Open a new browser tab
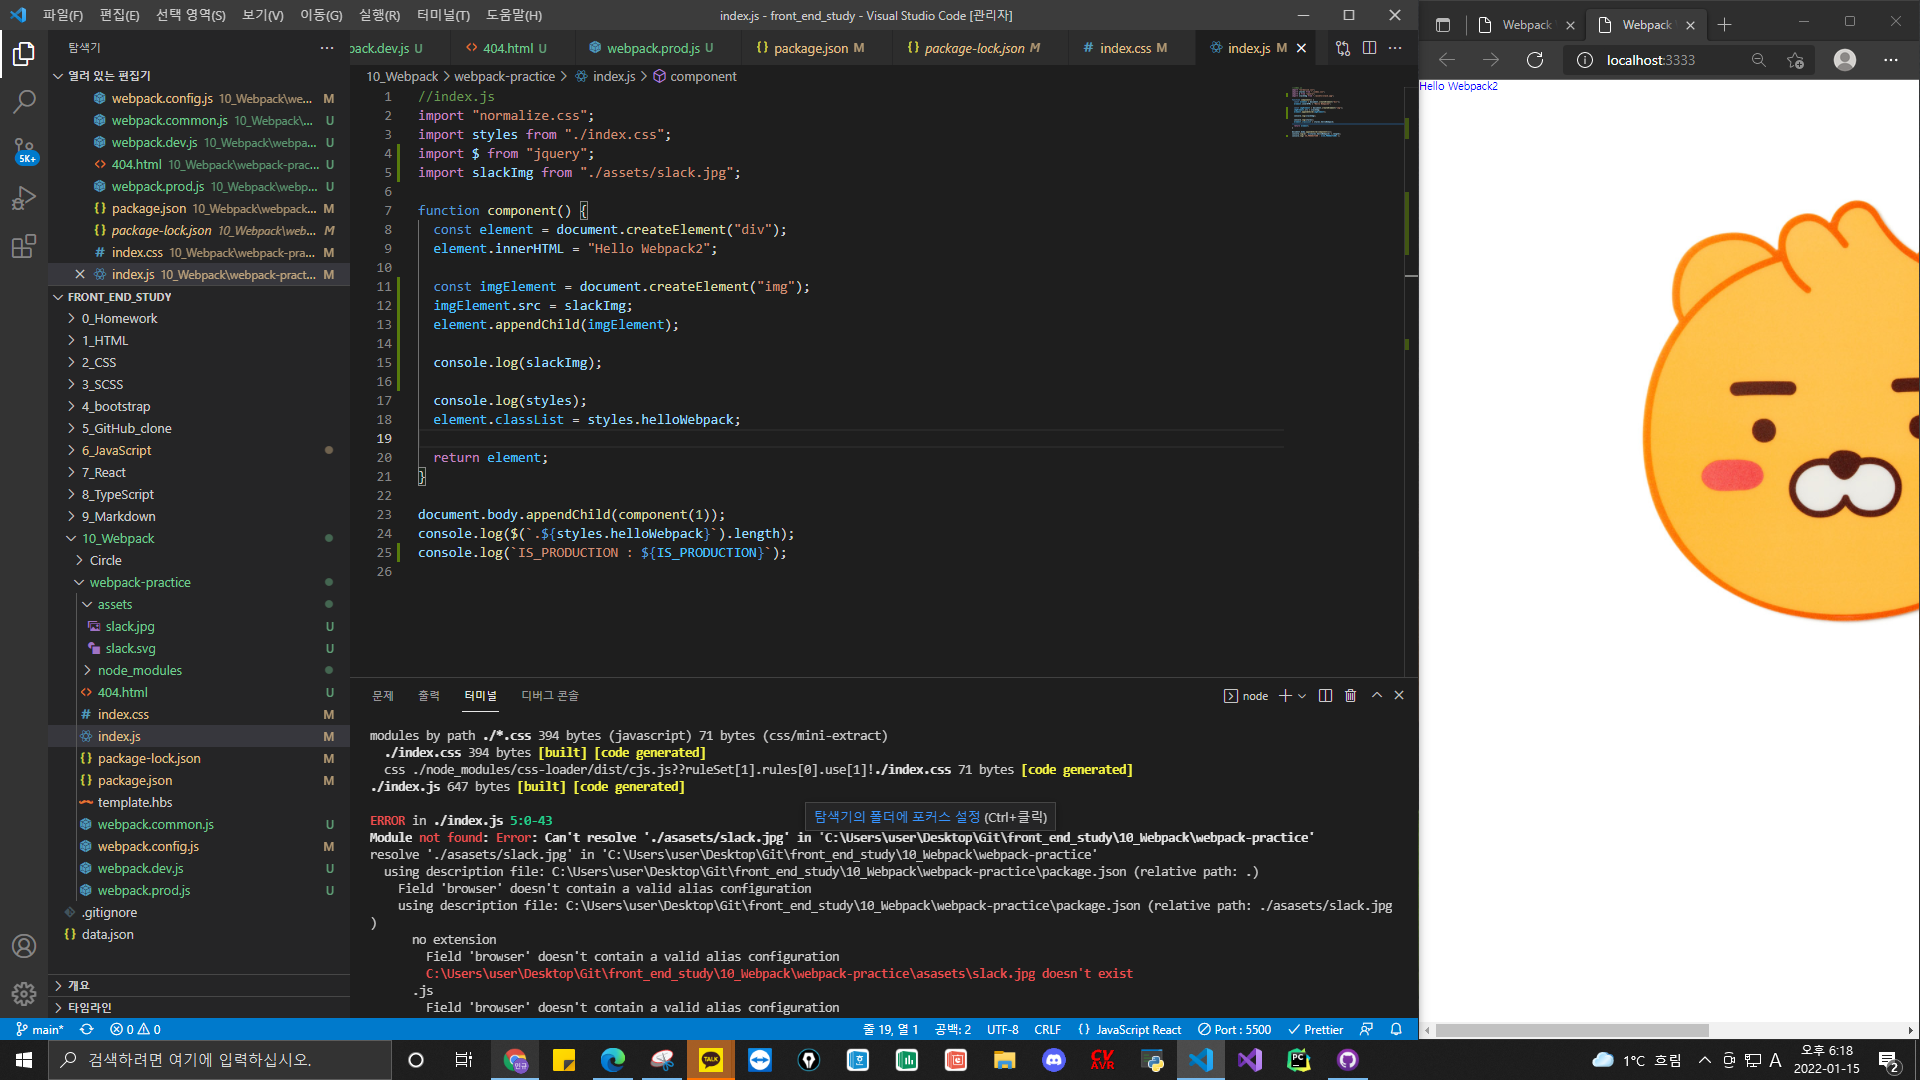This screenshot has height=1080, width=1920. point(1724,25)
